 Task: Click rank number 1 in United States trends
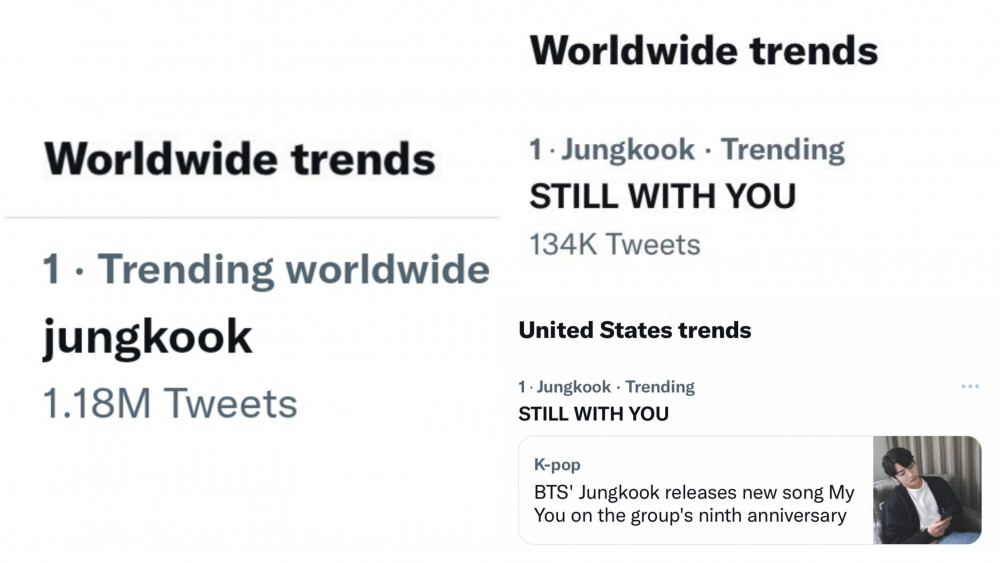[x=522, y=387]
